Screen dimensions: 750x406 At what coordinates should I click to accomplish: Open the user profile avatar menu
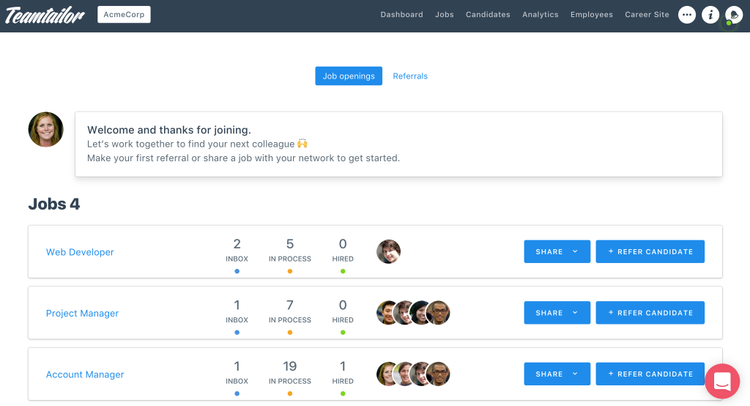coord(734,15)
